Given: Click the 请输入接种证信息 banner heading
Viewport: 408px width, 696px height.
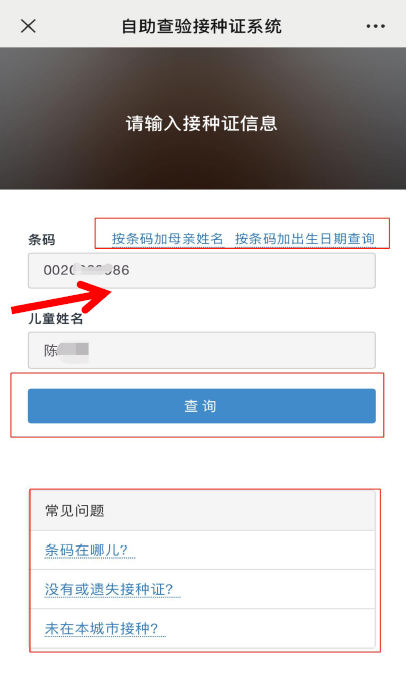Looking at the screenshot, I should pyautogui.click(x=202, y=123).
